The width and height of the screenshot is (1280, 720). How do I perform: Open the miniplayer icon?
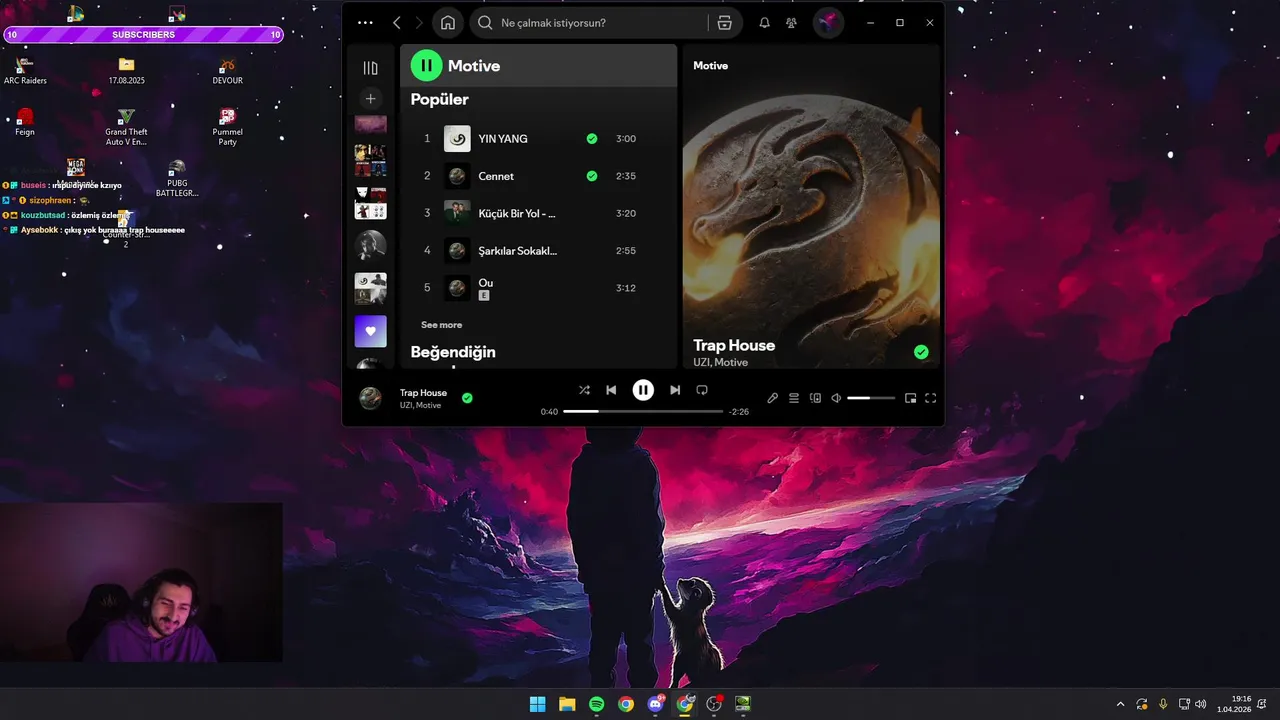tap(910, 398)
